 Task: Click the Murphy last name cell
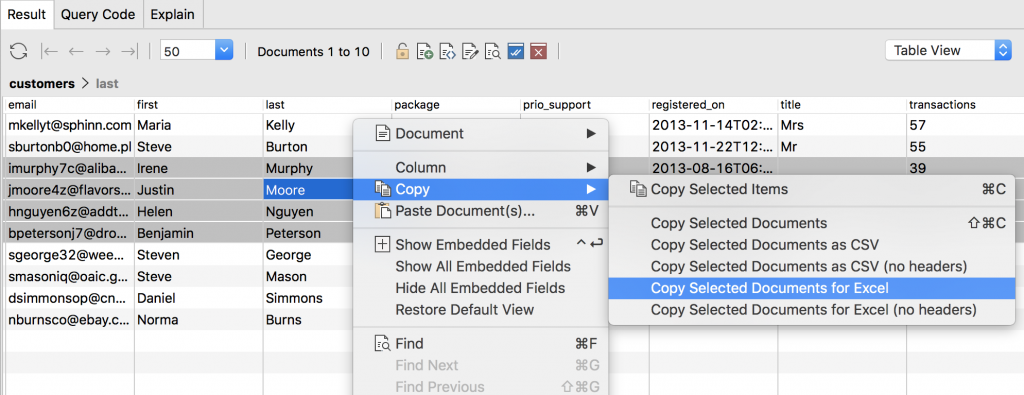(x=308, y=168)
